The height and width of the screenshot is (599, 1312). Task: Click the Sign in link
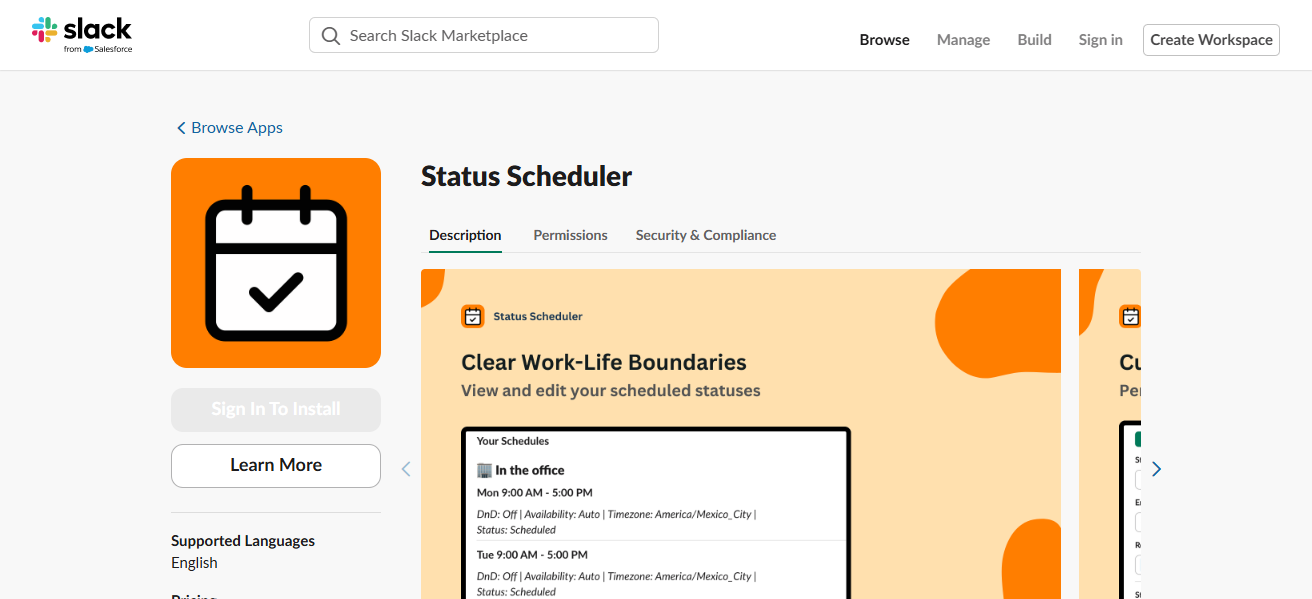tap(1100, 40)
